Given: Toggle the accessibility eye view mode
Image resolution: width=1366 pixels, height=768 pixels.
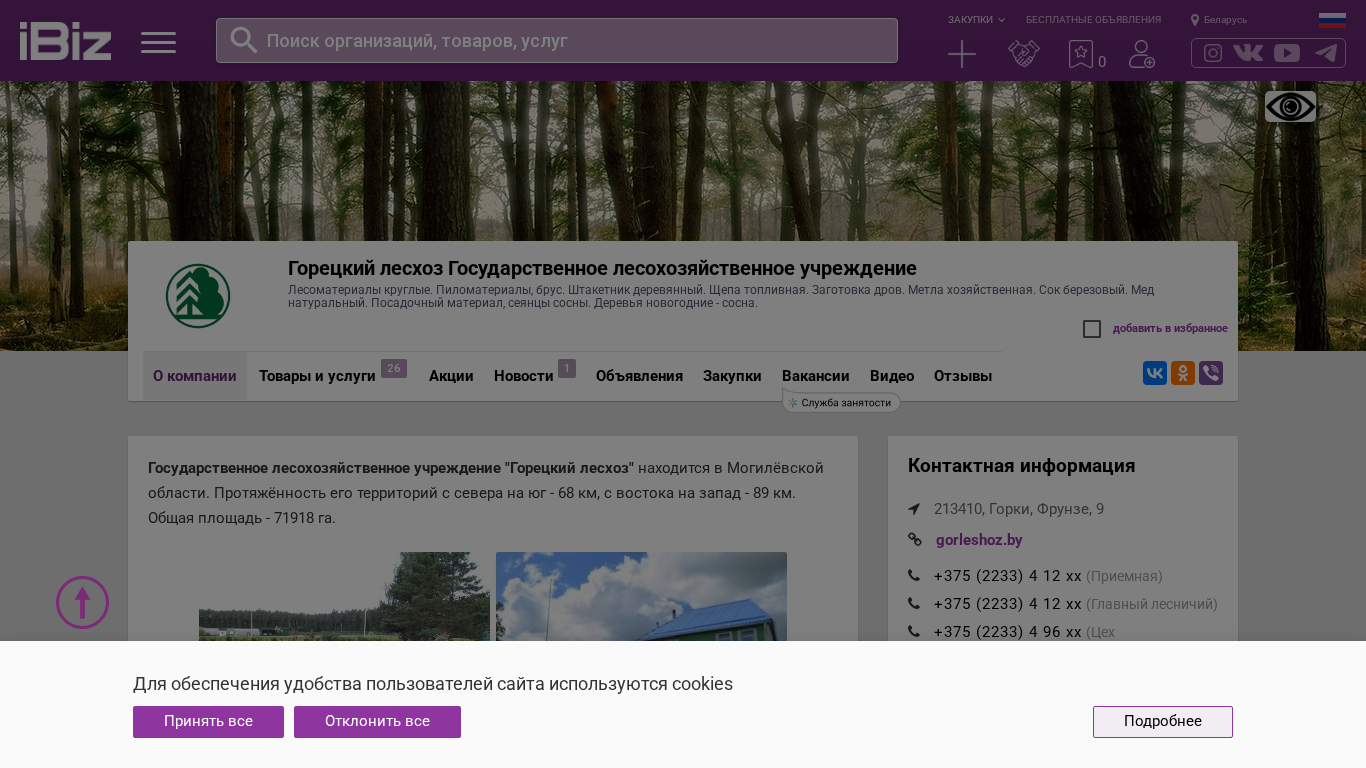Looking at the screenshot, I should click(x=1290, y=106).
